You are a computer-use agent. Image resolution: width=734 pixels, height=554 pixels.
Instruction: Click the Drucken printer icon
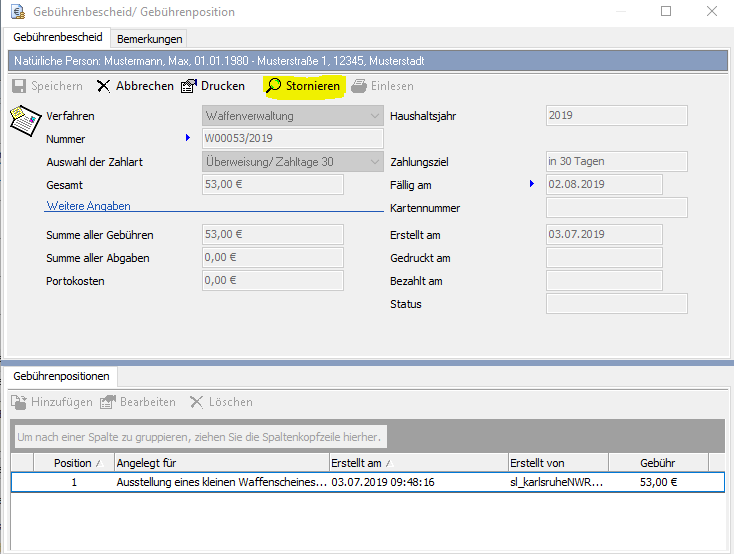[x=188, y=86]
